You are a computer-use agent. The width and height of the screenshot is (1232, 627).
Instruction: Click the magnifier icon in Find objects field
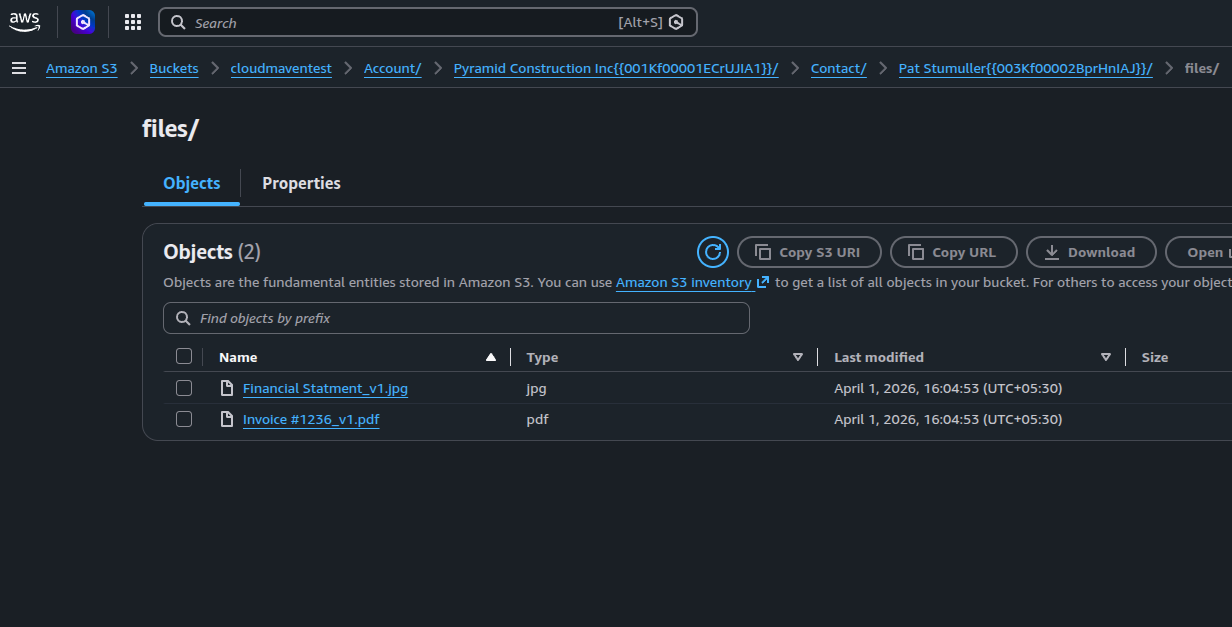point(183,318)
